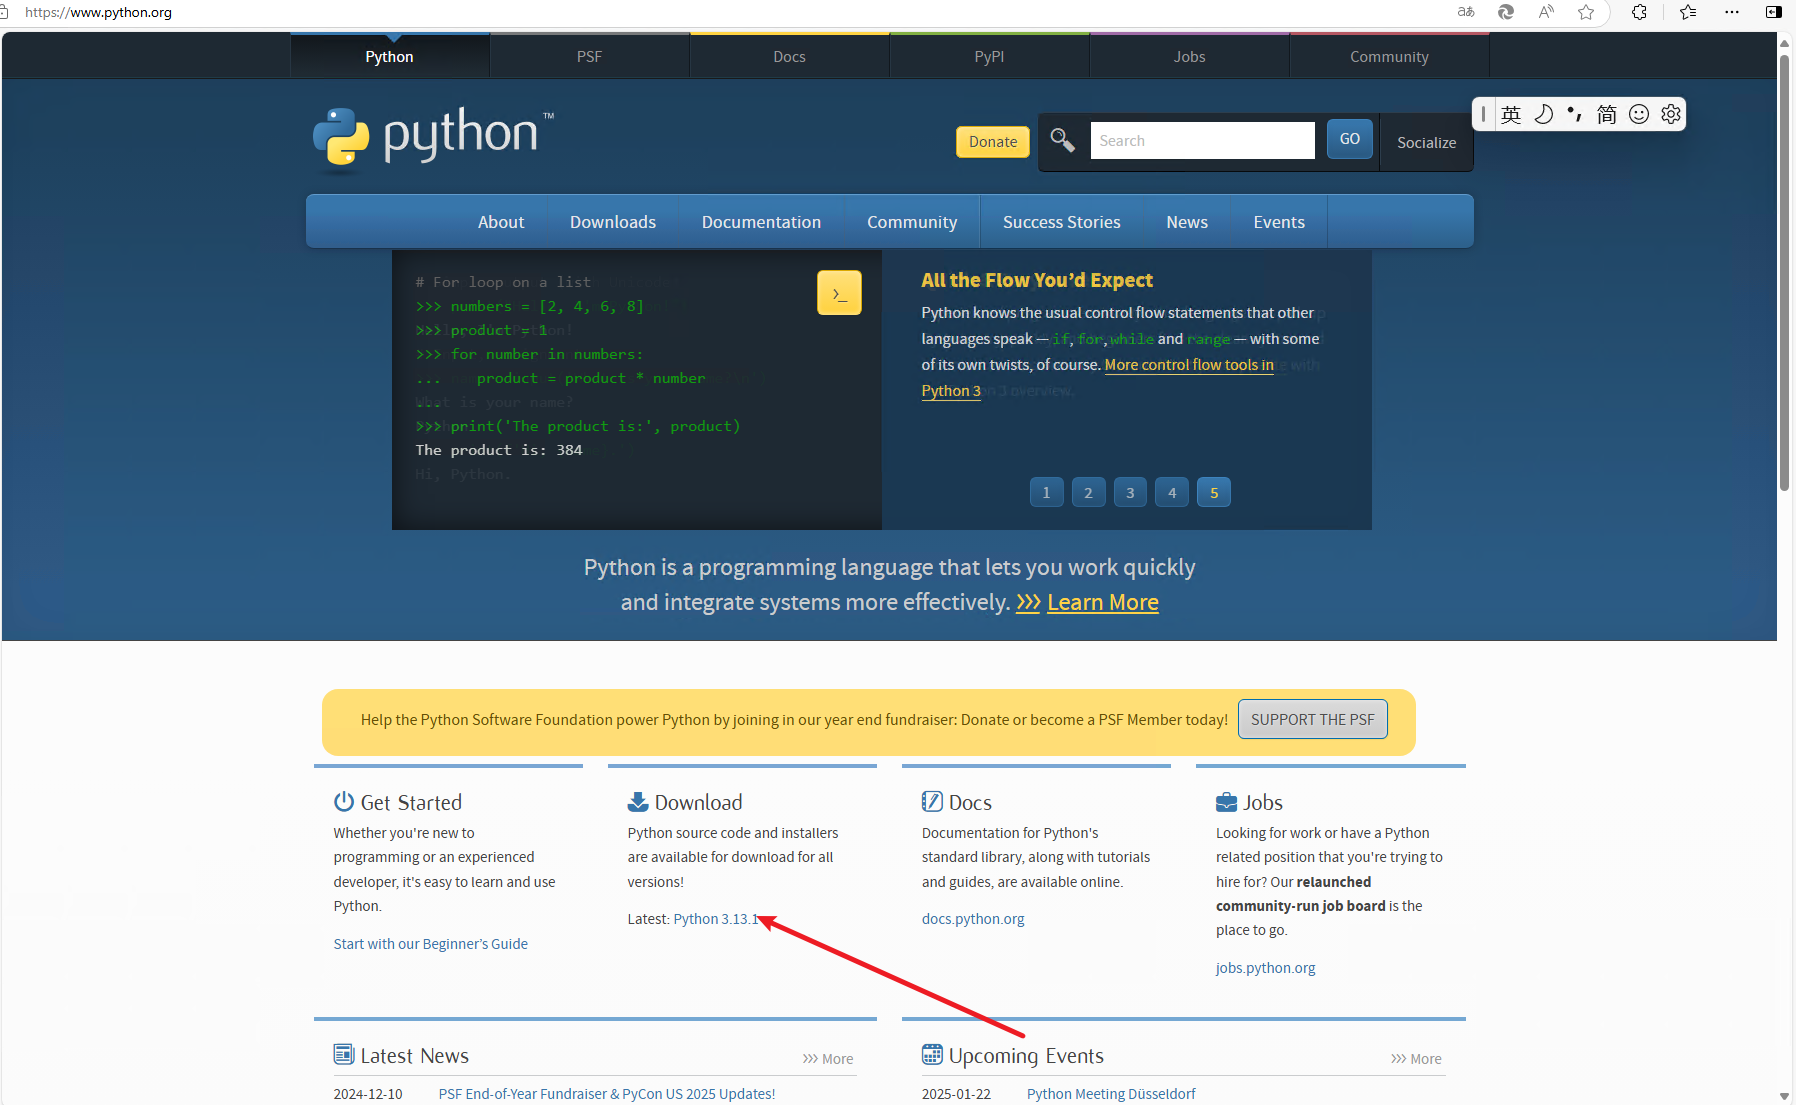Click the SUPPORT THE PSF button
Viewport: 1796px width, 1105px height.
(x=1313, y=719)
